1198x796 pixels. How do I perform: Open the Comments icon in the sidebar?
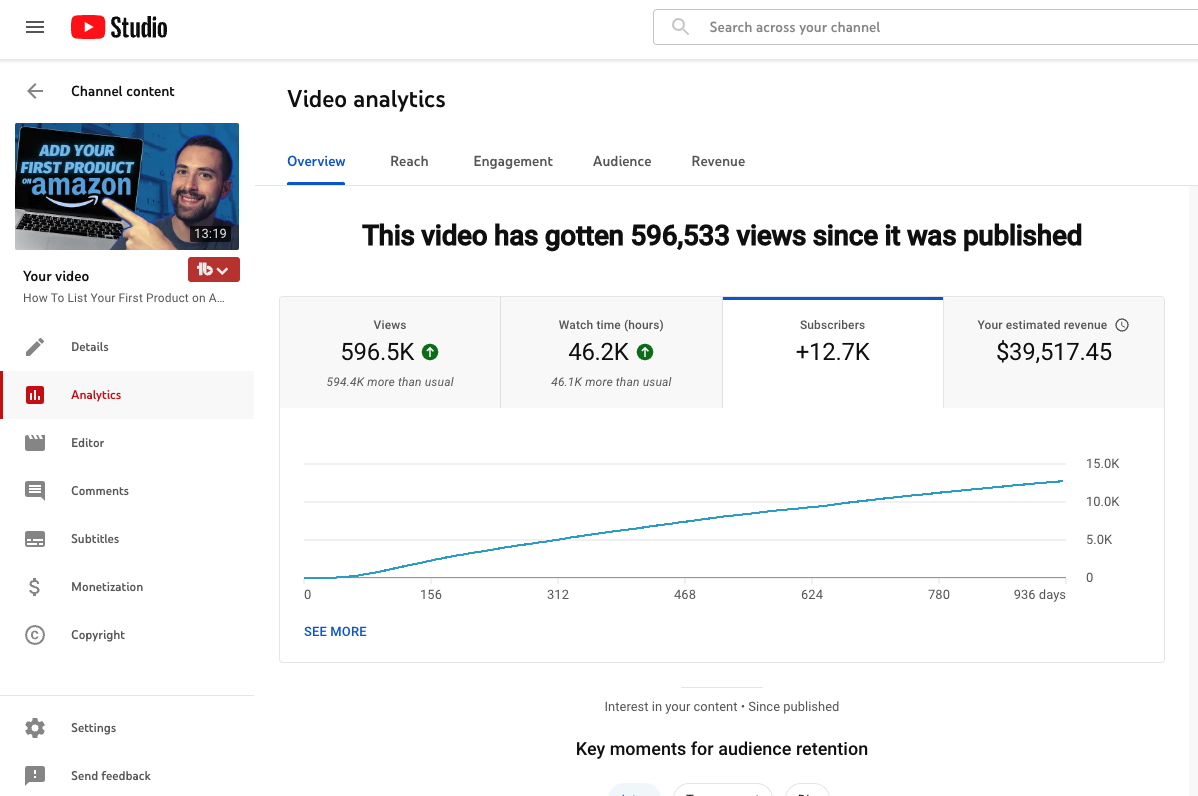(35, 490)
